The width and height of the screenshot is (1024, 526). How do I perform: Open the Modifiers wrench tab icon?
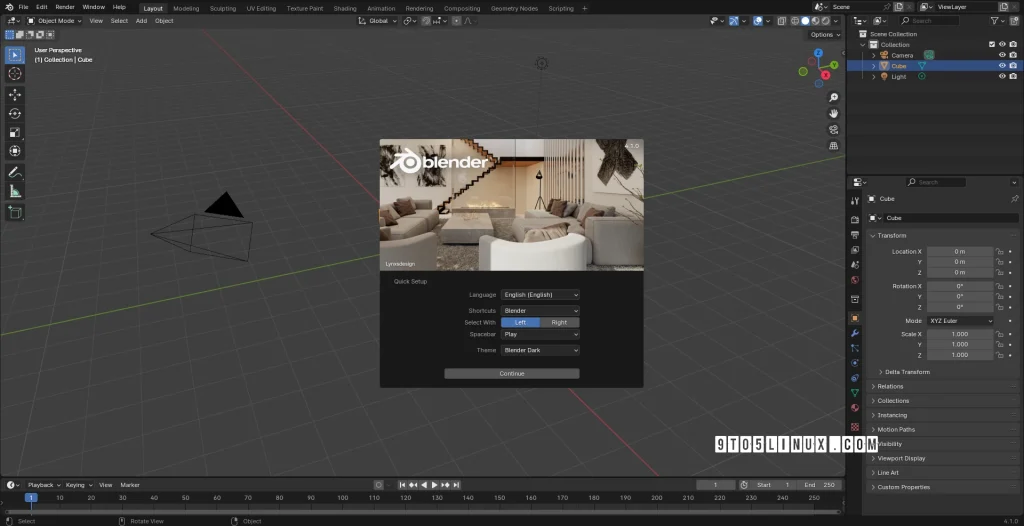[855, 333]
